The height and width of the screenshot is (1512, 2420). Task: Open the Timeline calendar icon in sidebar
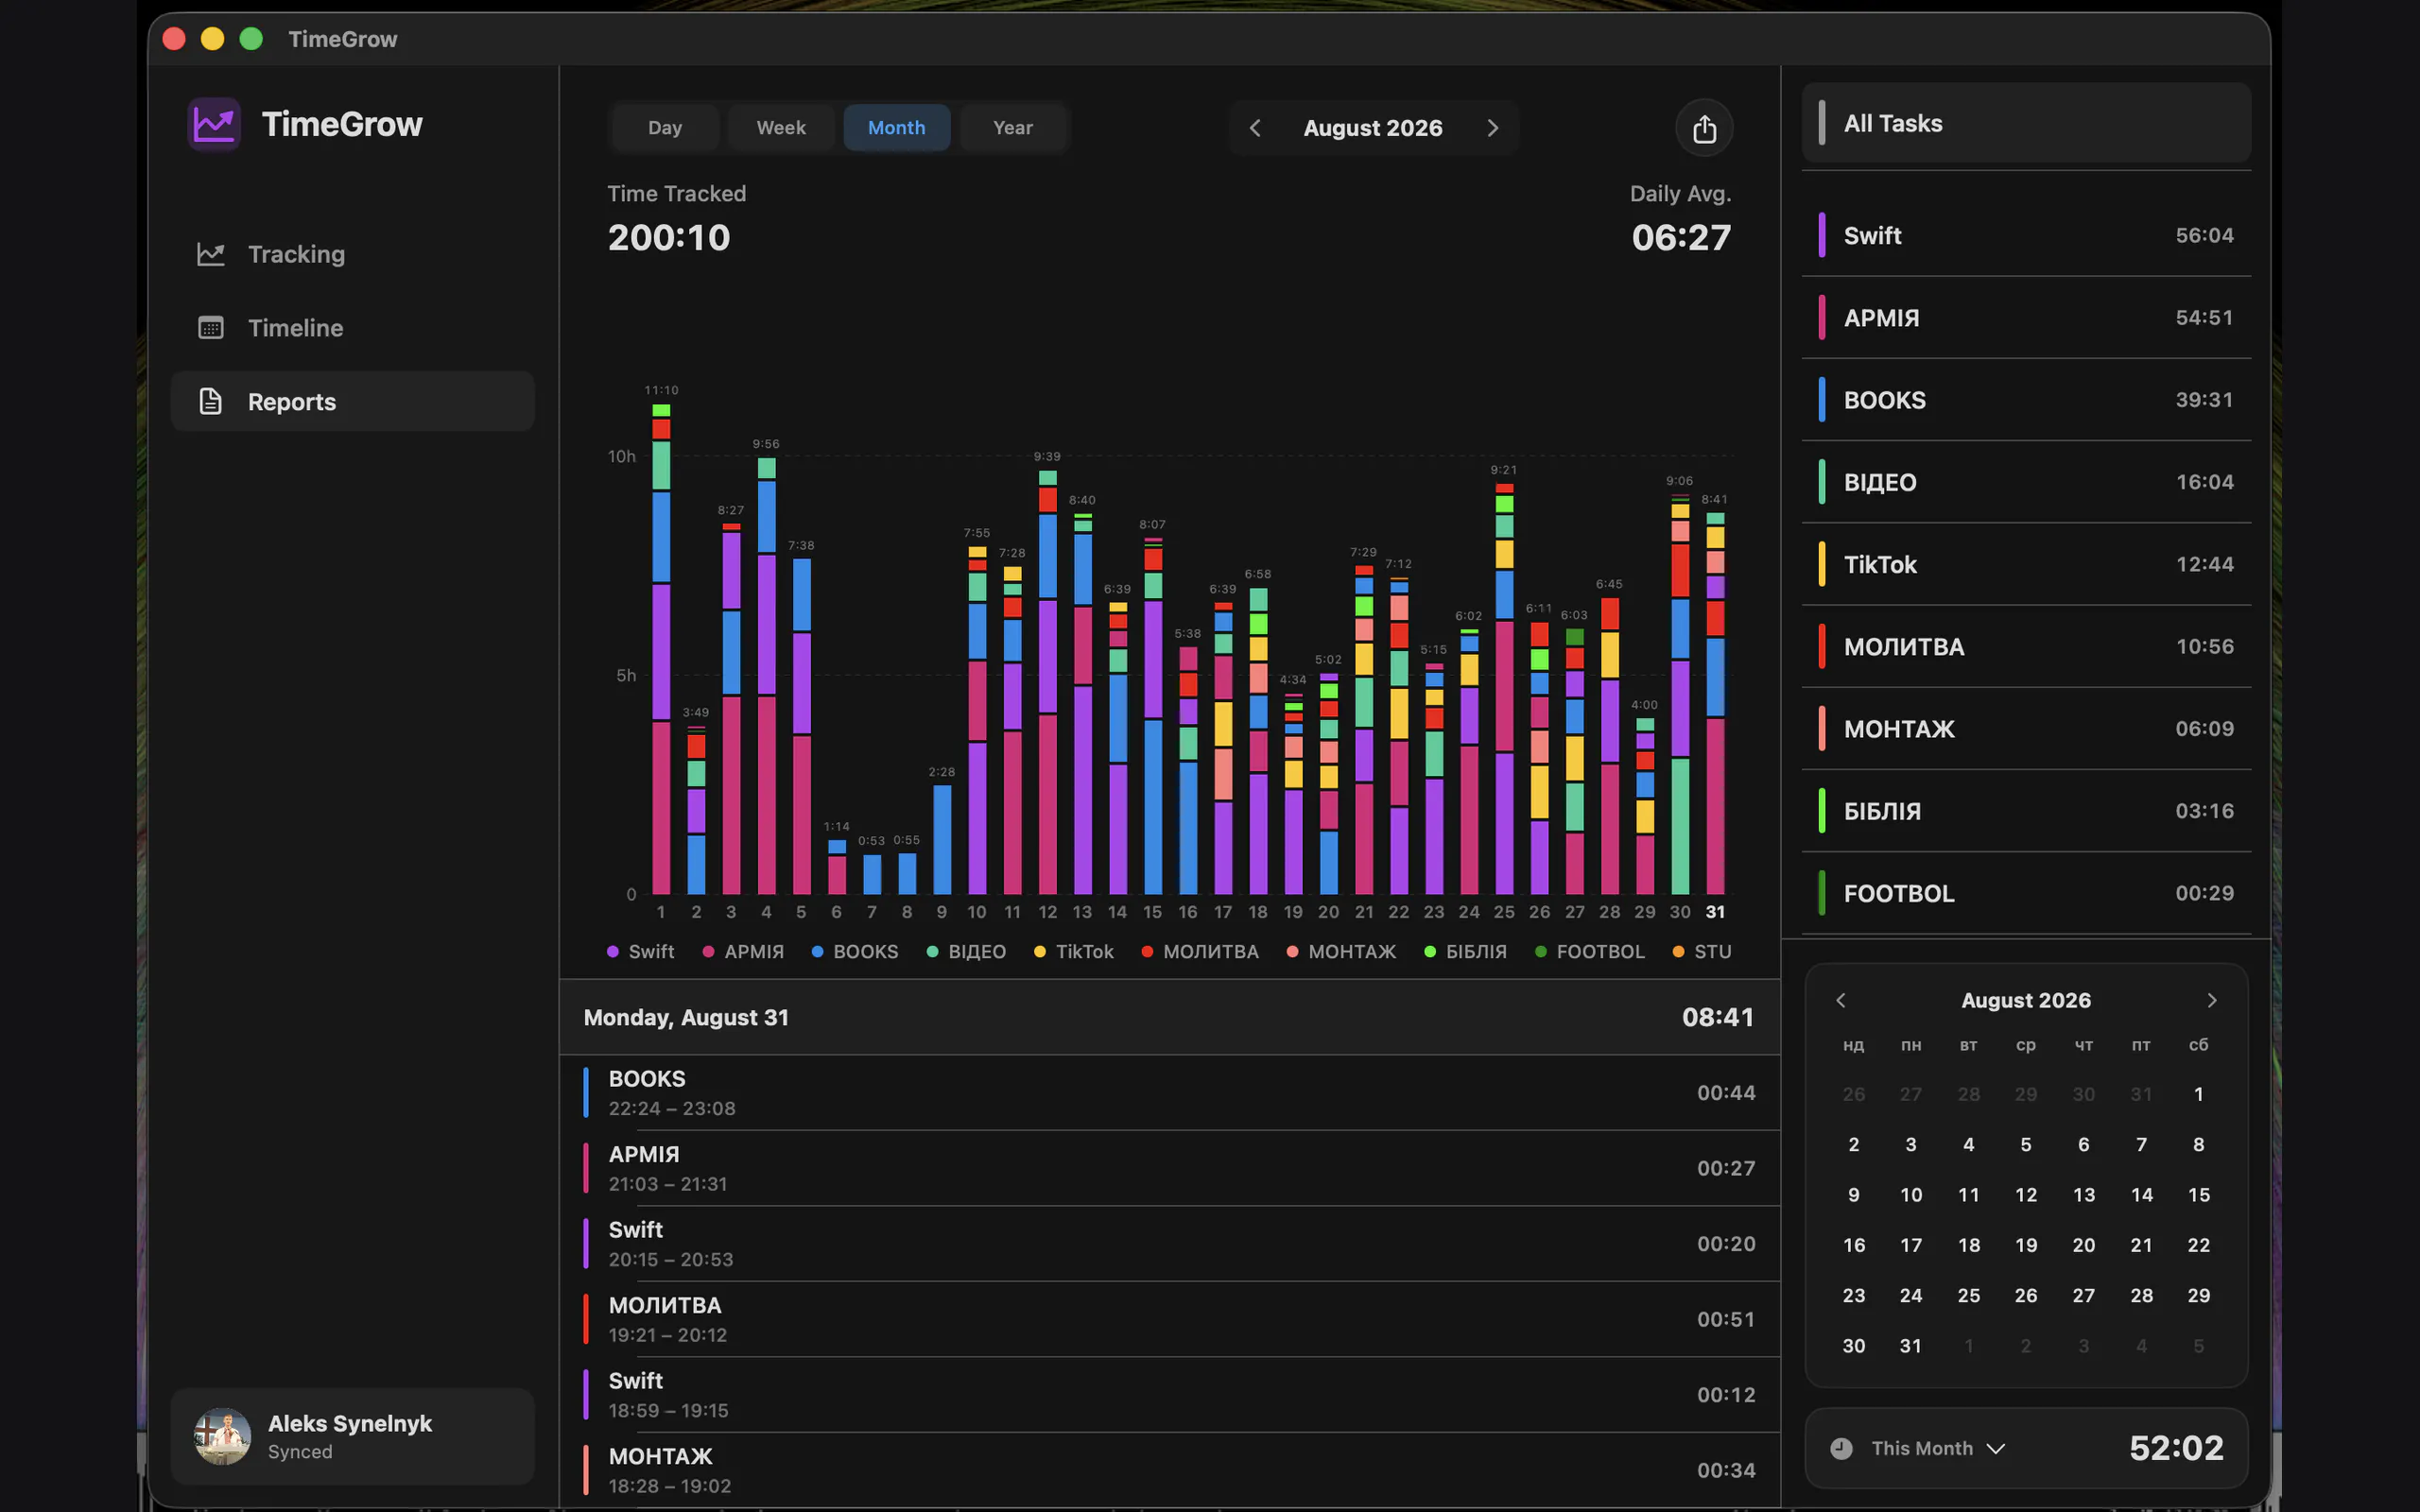(x=211, y=328)
